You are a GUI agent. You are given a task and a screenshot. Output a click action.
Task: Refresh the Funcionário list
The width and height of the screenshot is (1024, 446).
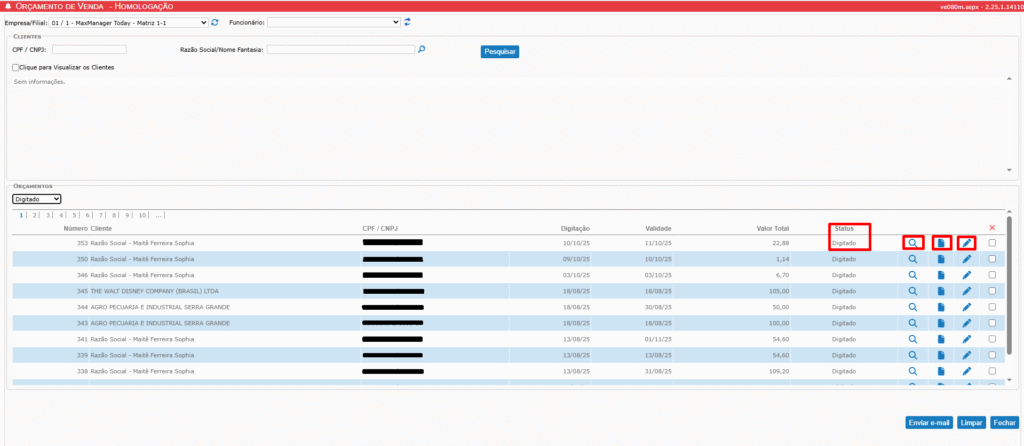[407, 21]
